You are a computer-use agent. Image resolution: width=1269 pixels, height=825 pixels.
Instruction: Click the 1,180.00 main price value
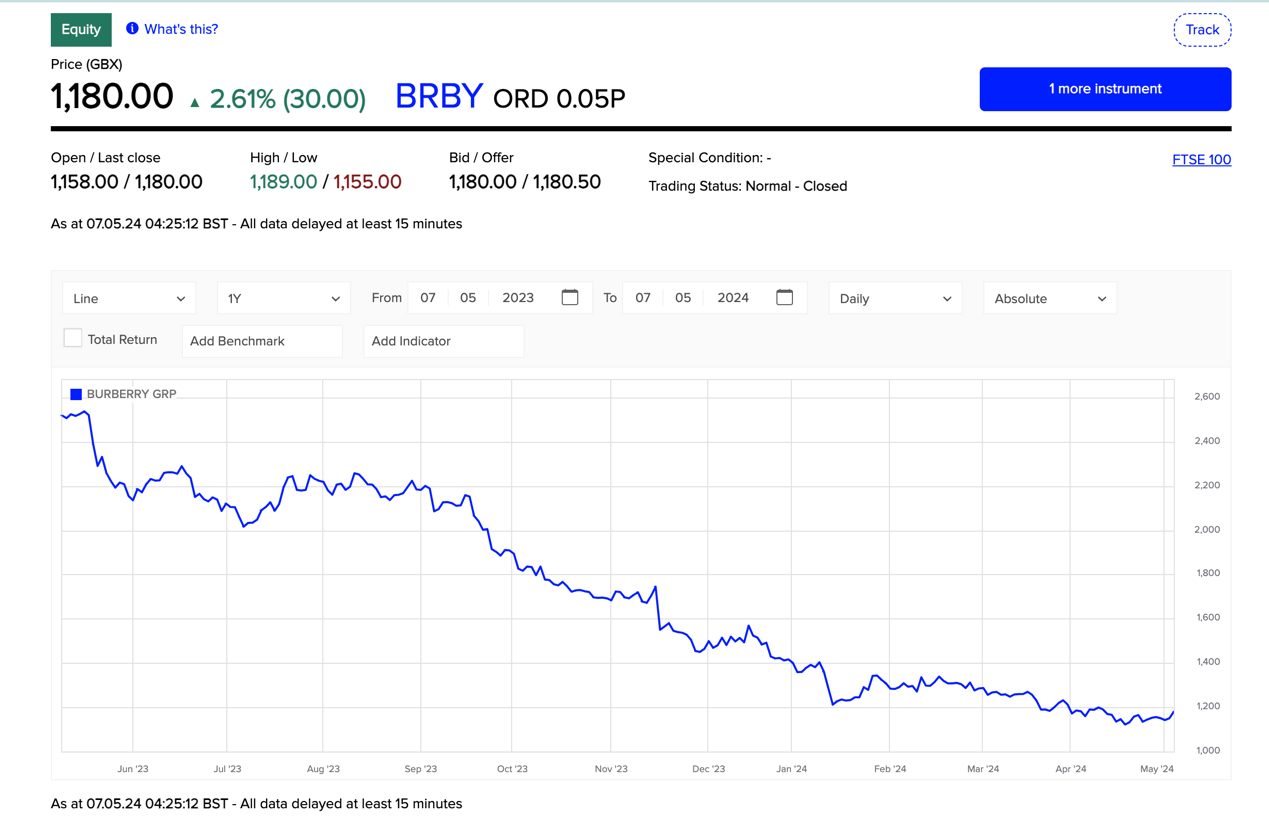(x=112, y=97)
